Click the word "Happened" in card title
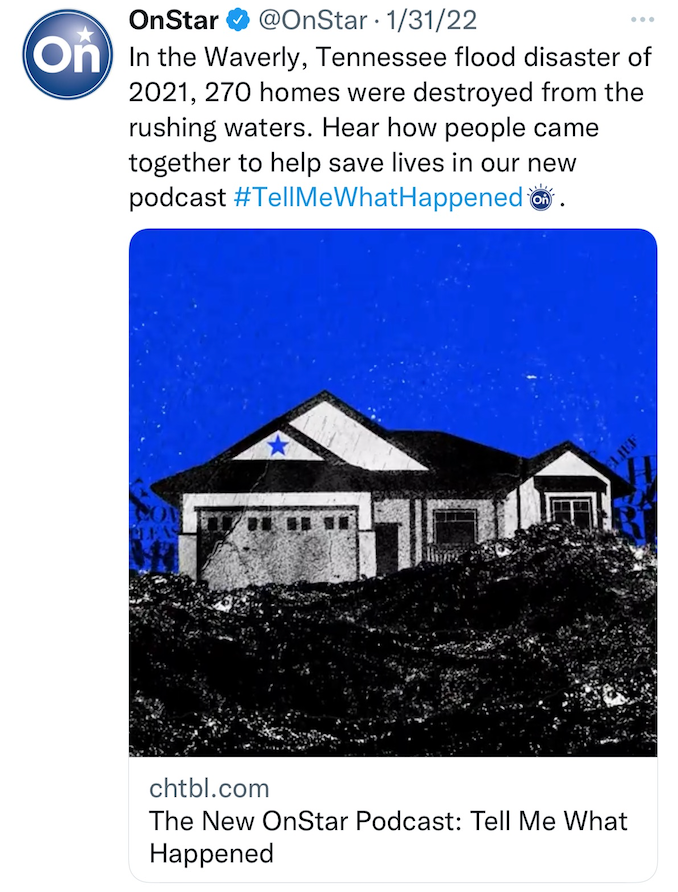Image resolution: width=678 pixels, height=892 pixels. tap(211, 854)
